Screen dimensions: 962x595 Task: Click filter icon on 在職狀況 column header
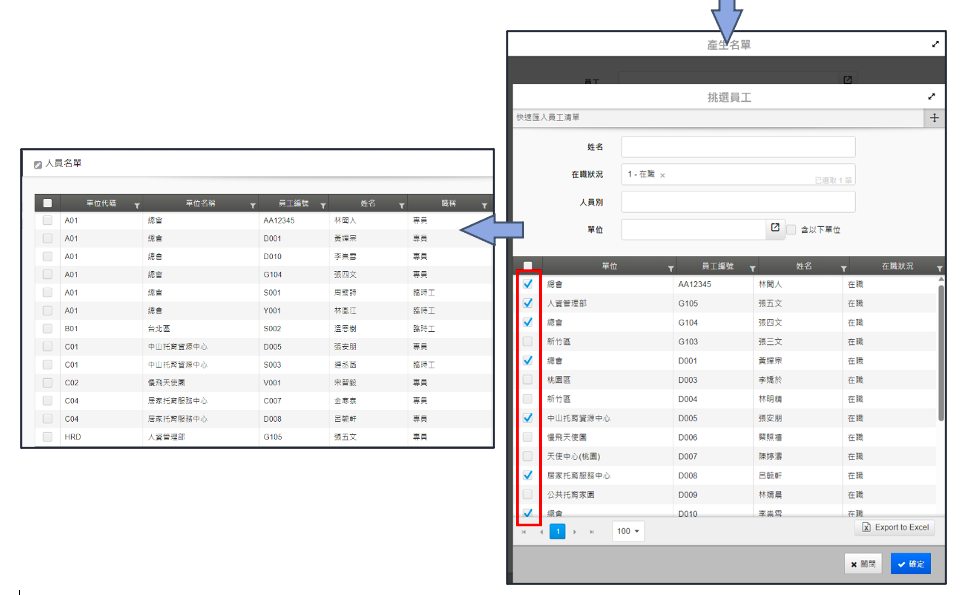pos(938,269)
